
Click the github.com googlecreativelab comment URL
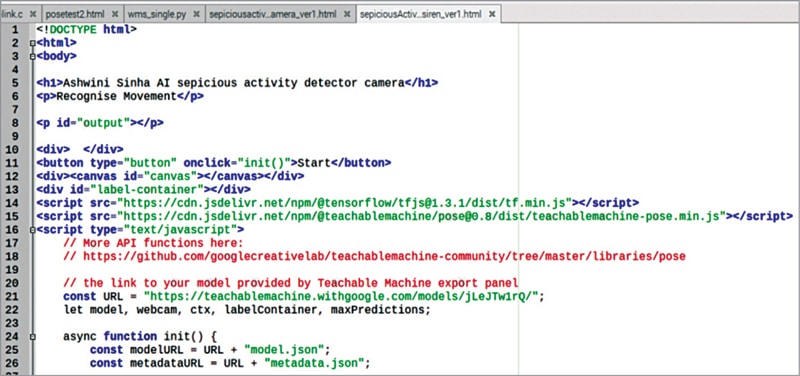(384, 256)
